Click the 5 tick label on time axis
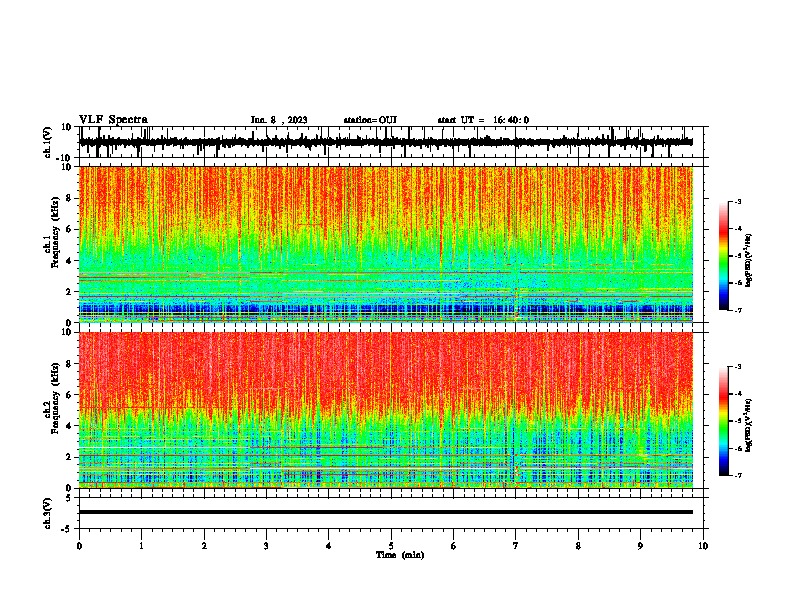 [391, 546]
